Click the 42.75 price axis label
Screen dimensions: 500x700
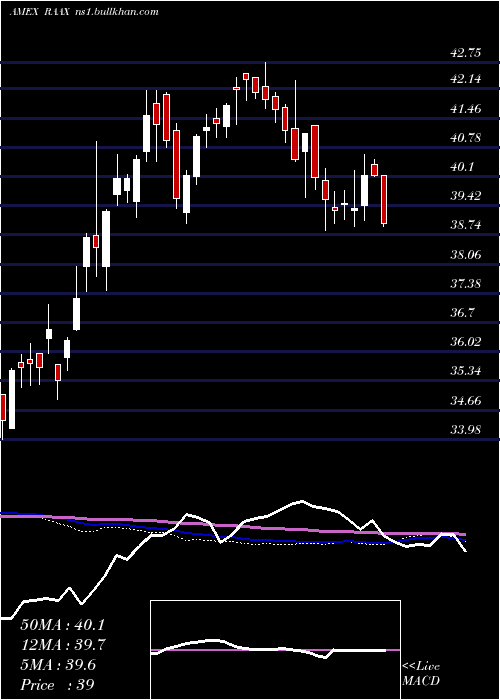pyautogui.click(x=466, y=53)
